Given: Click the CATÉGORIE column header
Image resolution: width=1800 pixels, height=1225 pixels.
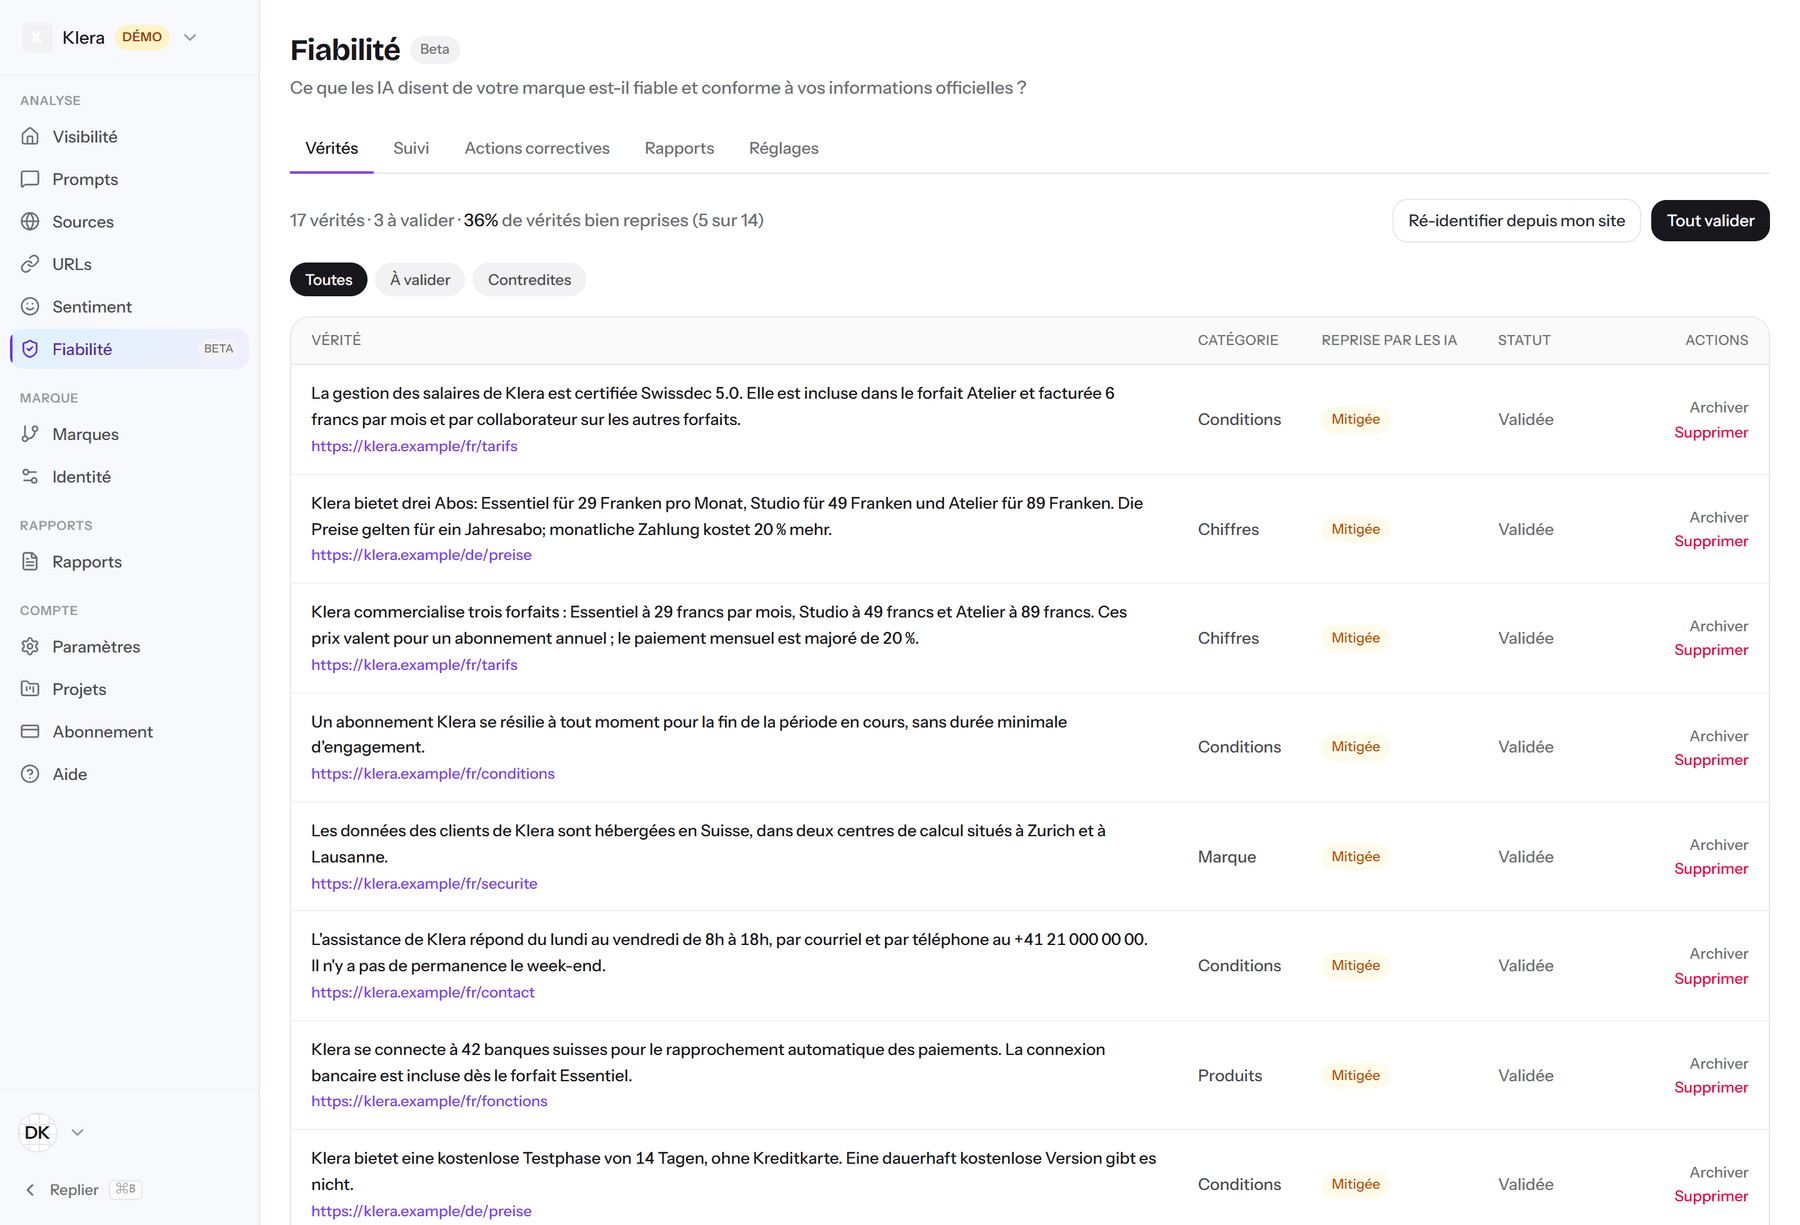Looking at the screenshot, I should [x=1238, y=340].
